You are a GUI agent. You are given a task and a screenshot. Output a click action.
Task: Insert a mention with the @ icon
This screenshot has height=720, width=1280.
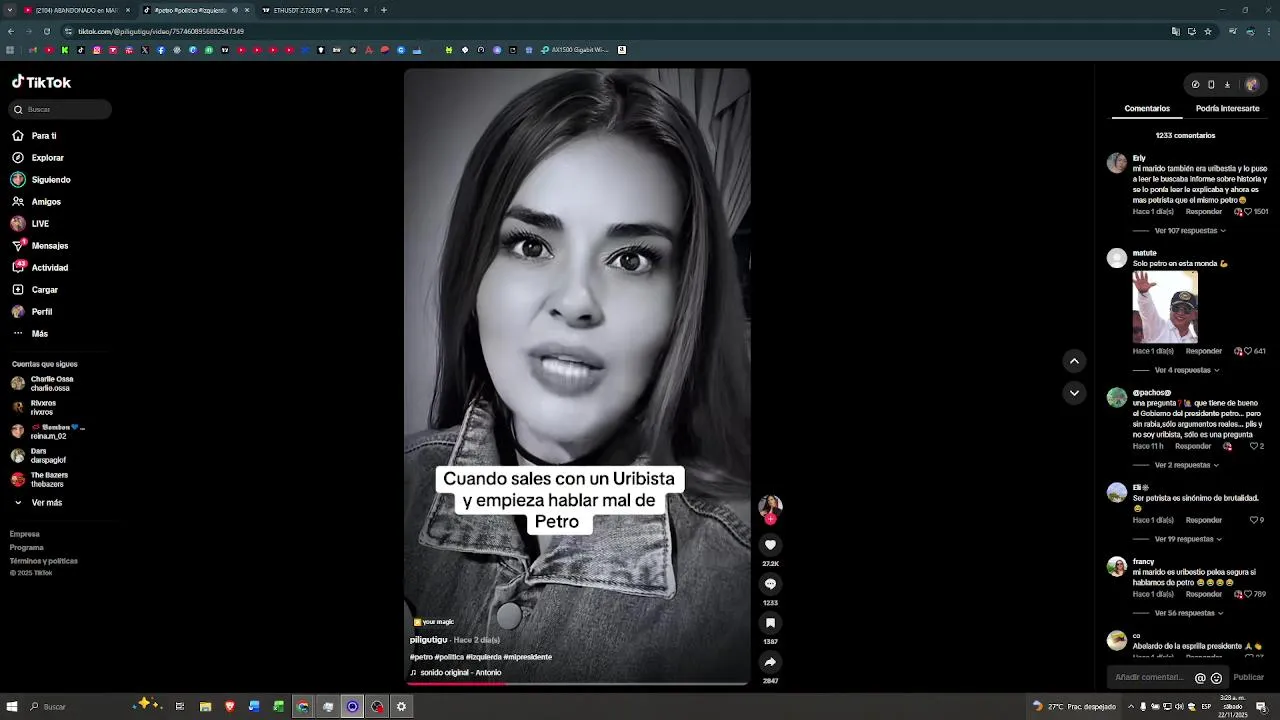pyautogui.click(x=1200, y=678)
